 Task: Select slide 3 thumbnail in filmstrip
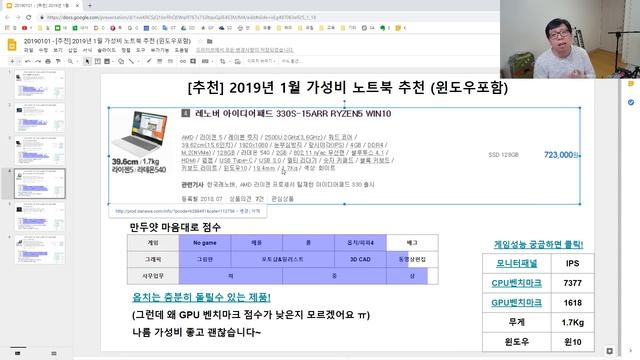click(40, 151)
